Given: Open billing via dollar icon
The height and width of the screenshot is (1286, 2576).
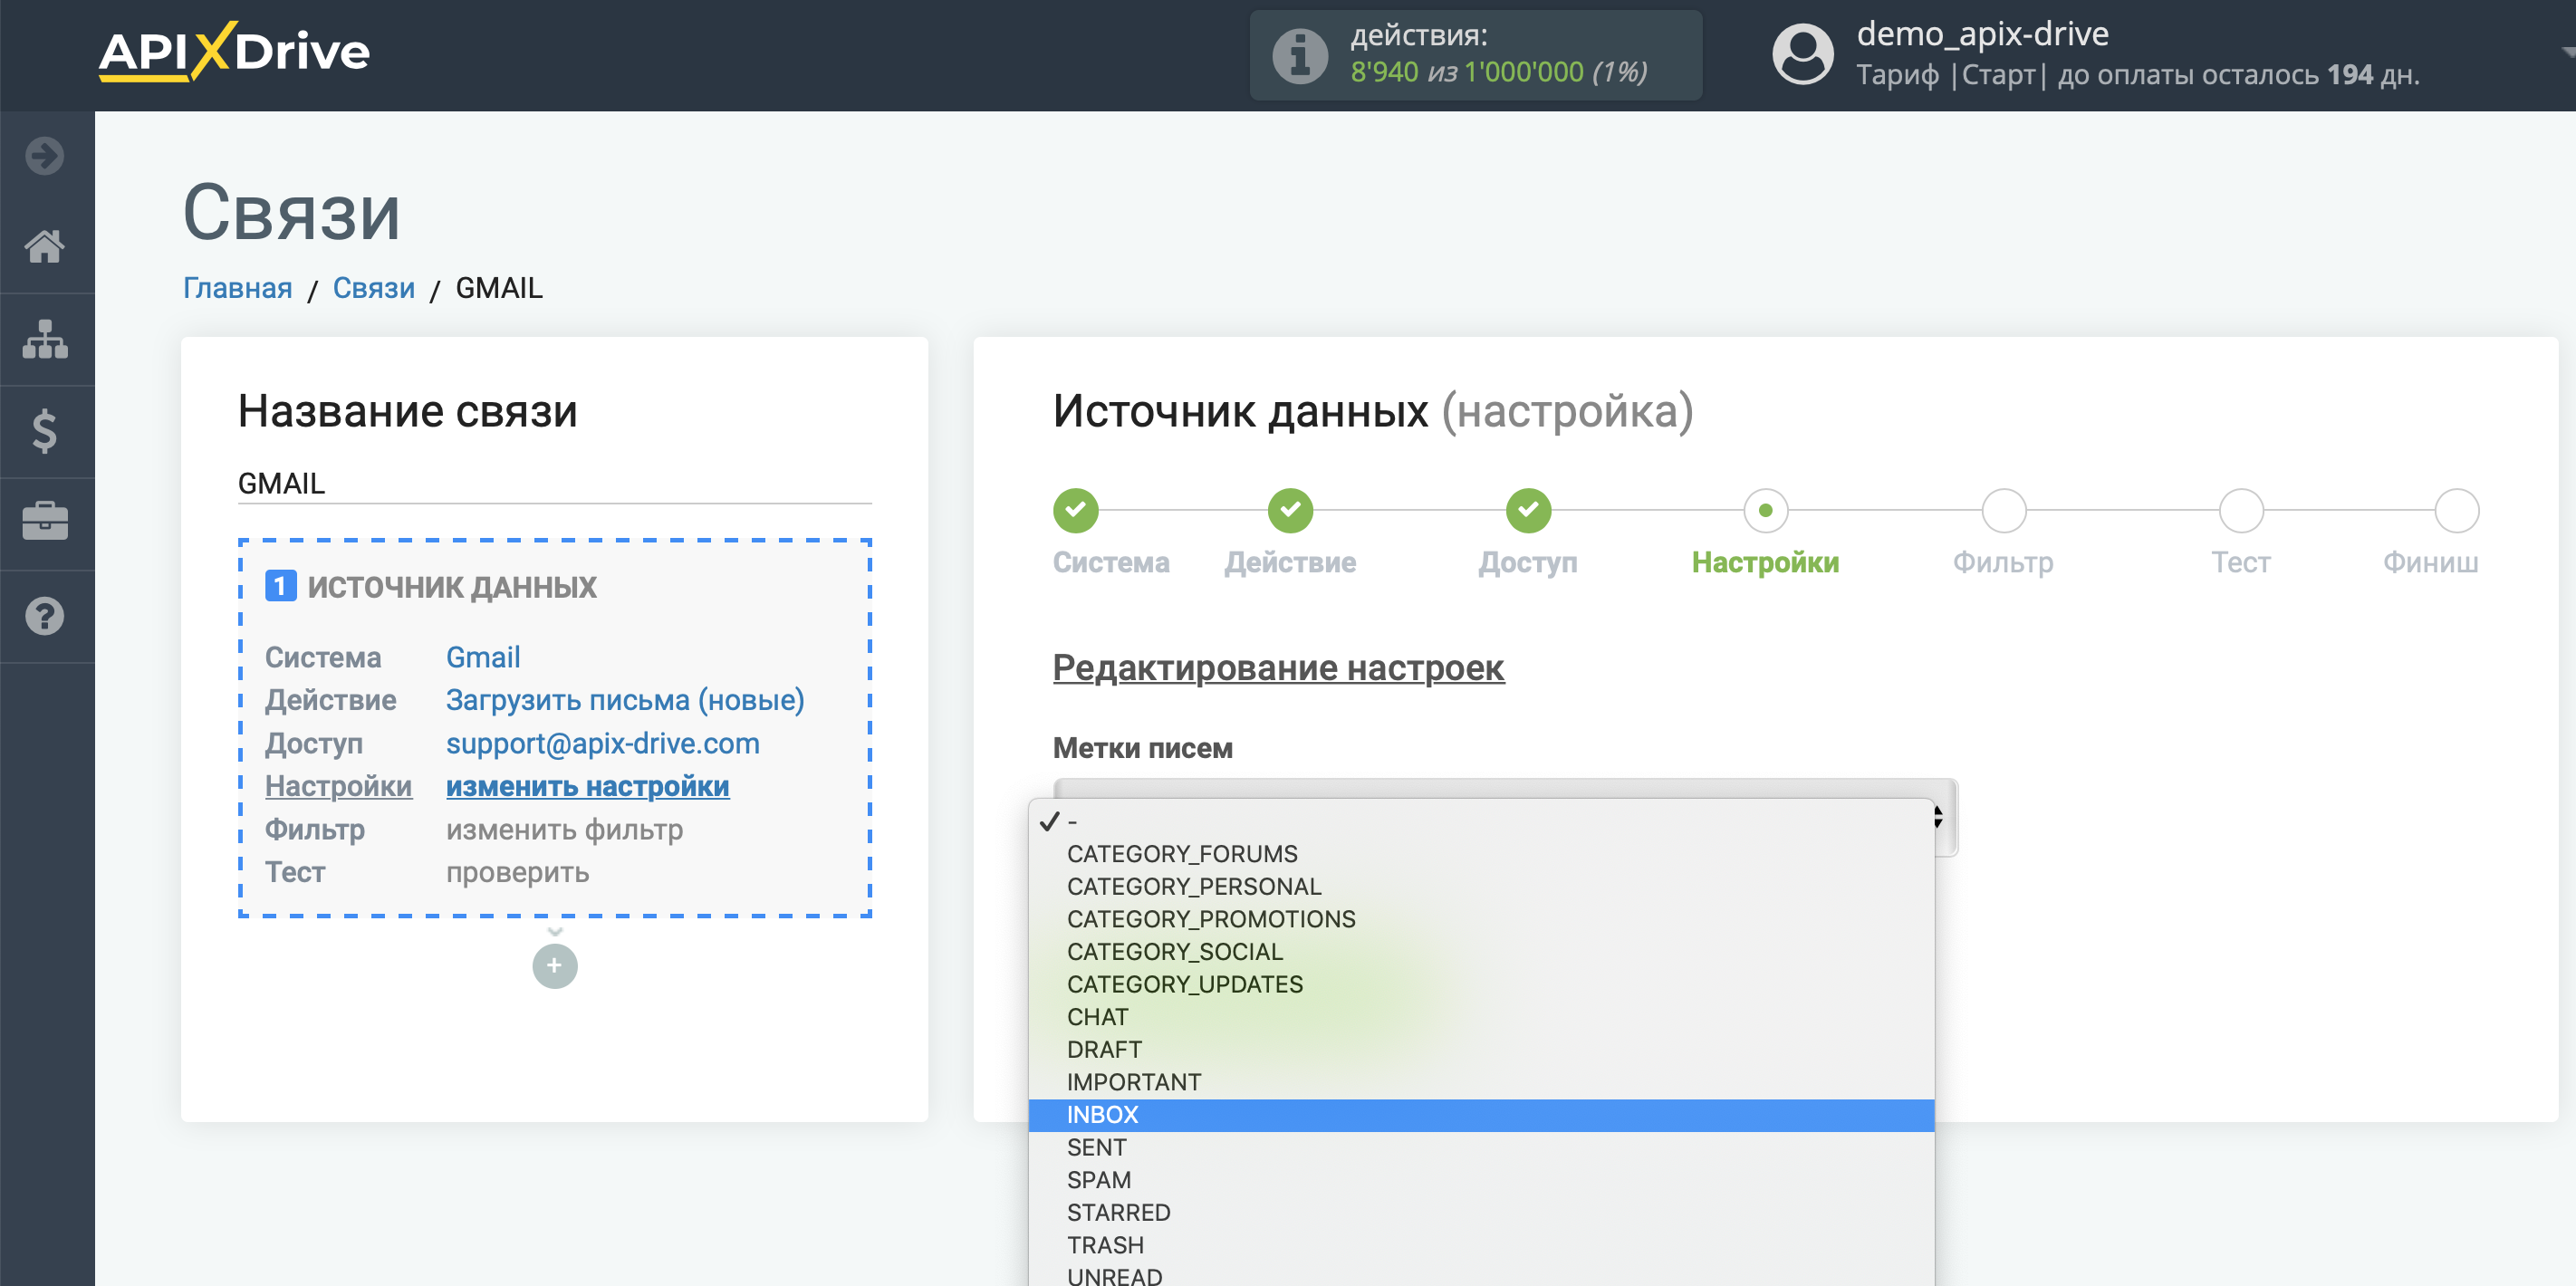Looking at the screenshot, I should coord(45,431).
